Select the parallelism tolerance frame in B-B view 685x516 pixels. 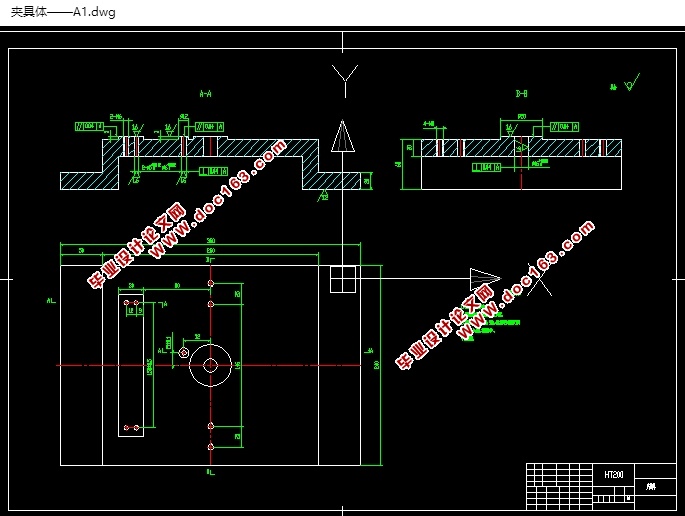point(564,127)
